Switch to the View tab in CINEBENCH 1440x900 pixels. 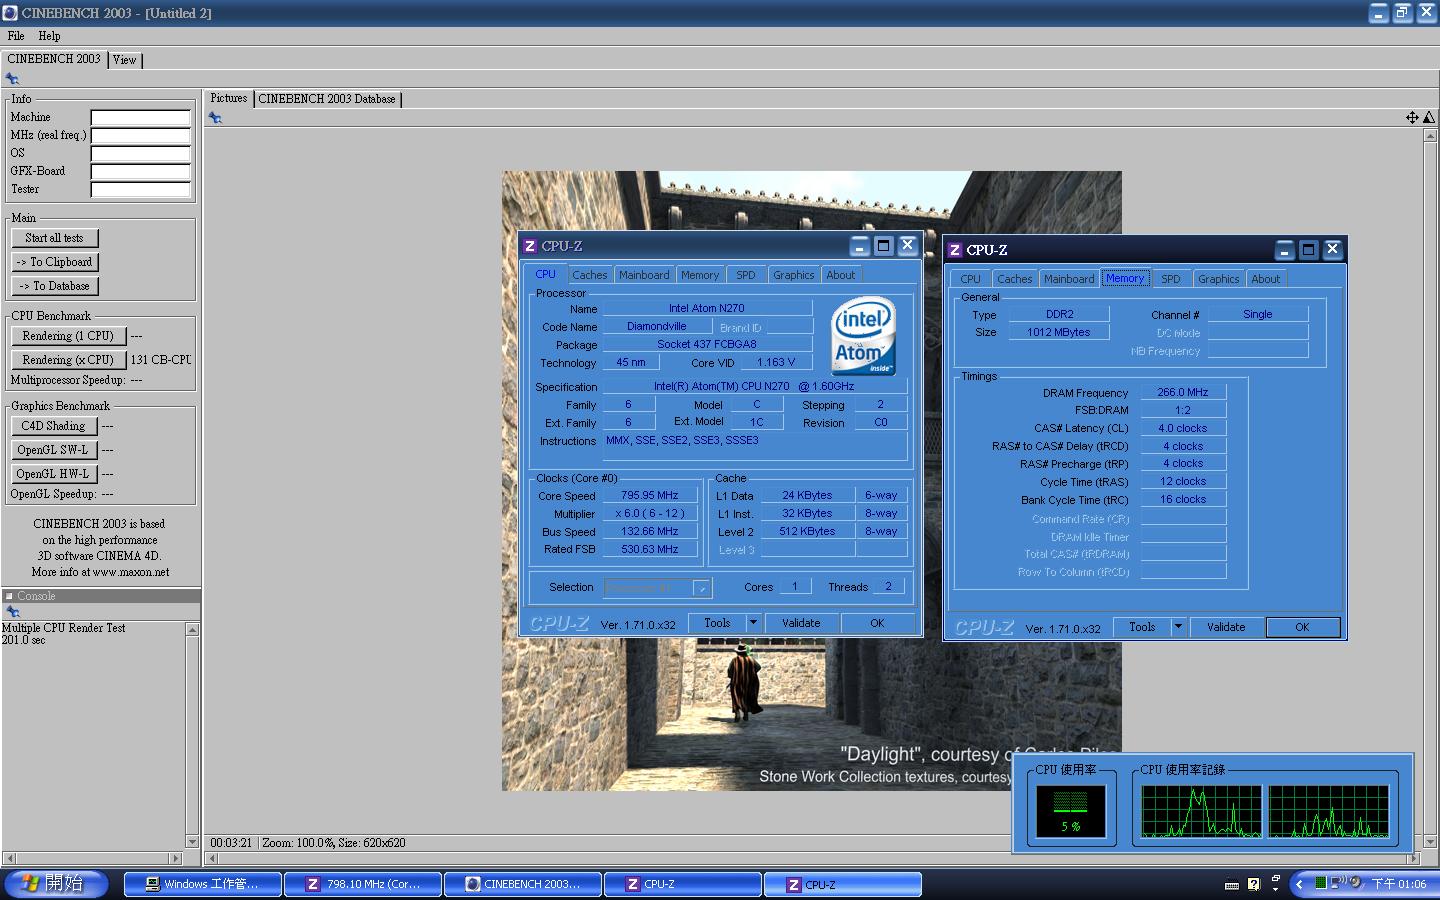click(124, 60)
